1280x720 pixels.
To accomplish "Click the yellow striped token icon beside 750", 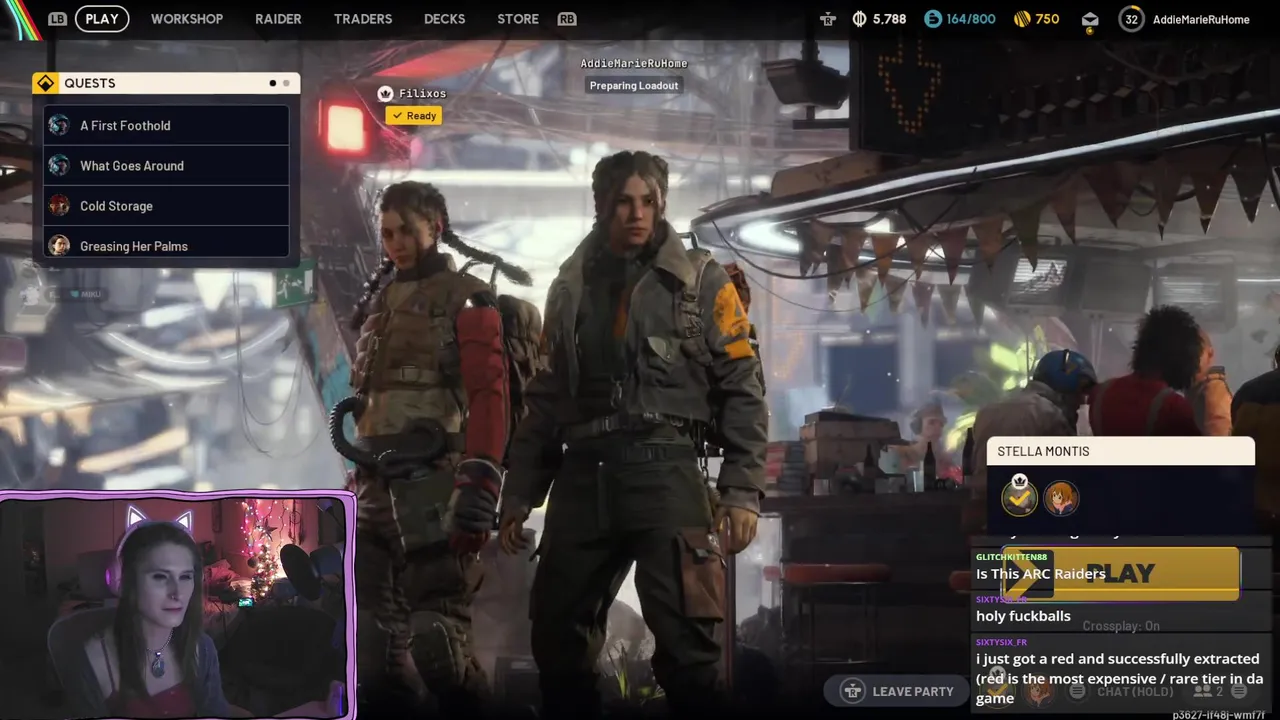I will click(1021, 18).
